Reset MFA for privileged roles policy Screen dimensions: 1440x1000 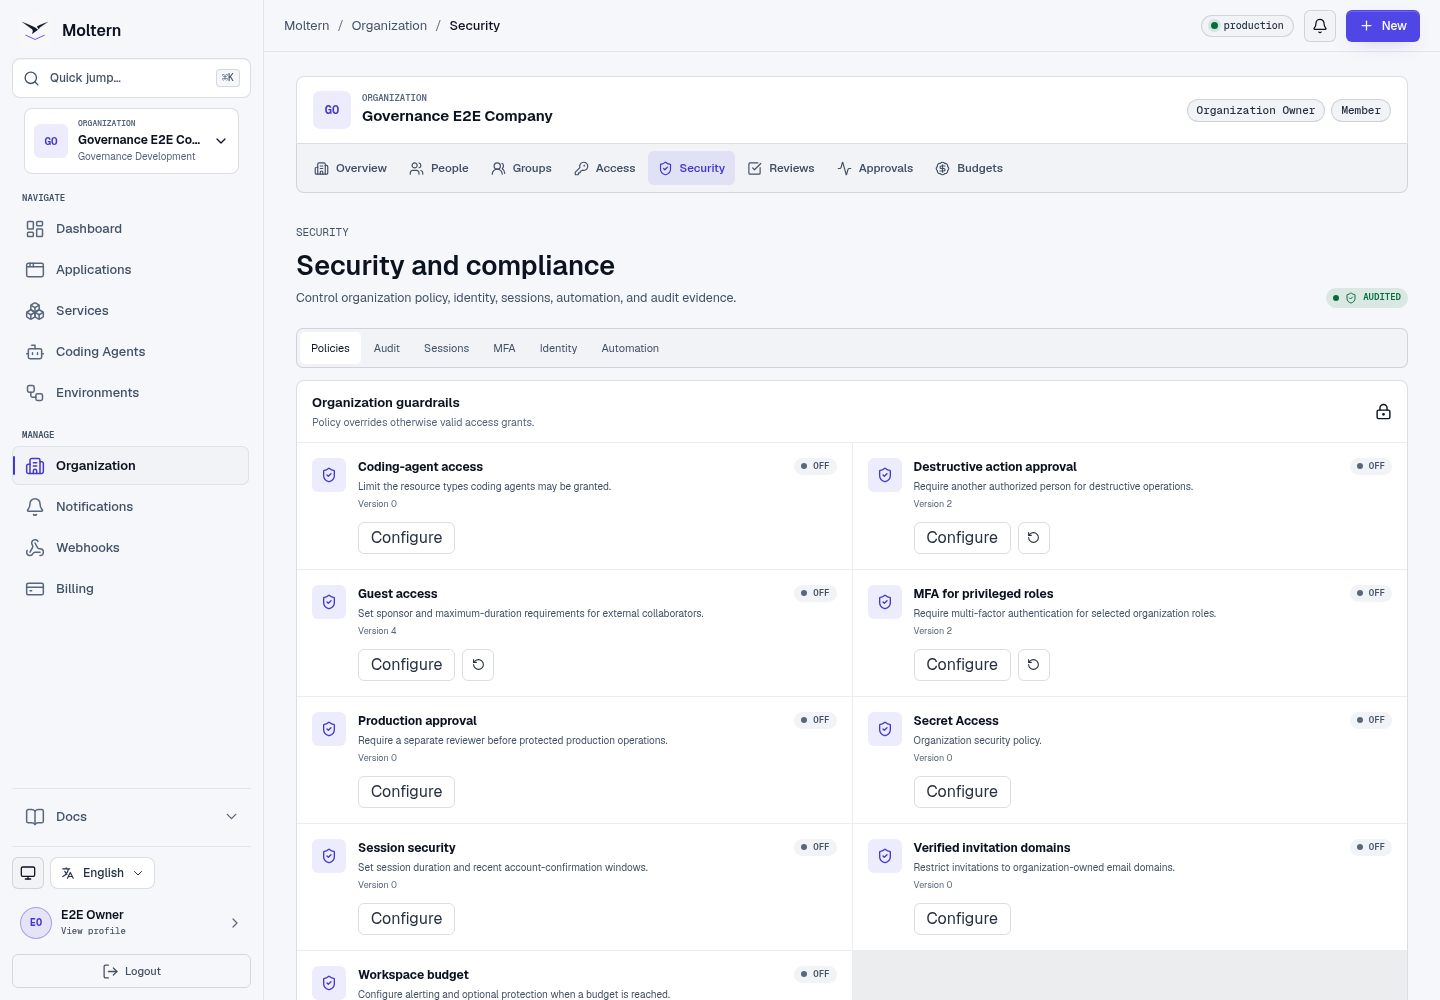point(1033,665)
